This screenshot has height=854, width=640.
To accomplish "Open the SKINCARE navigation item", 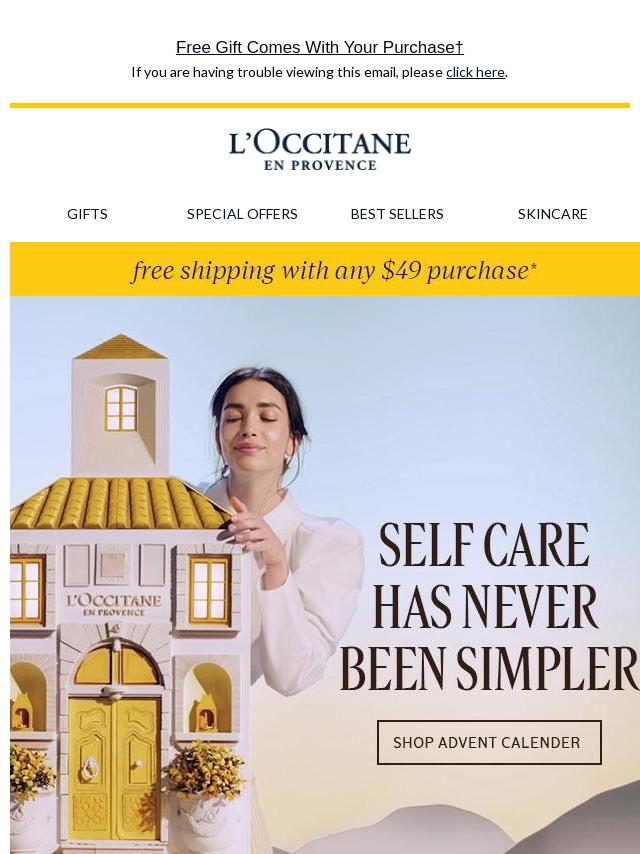I will 552,214.
